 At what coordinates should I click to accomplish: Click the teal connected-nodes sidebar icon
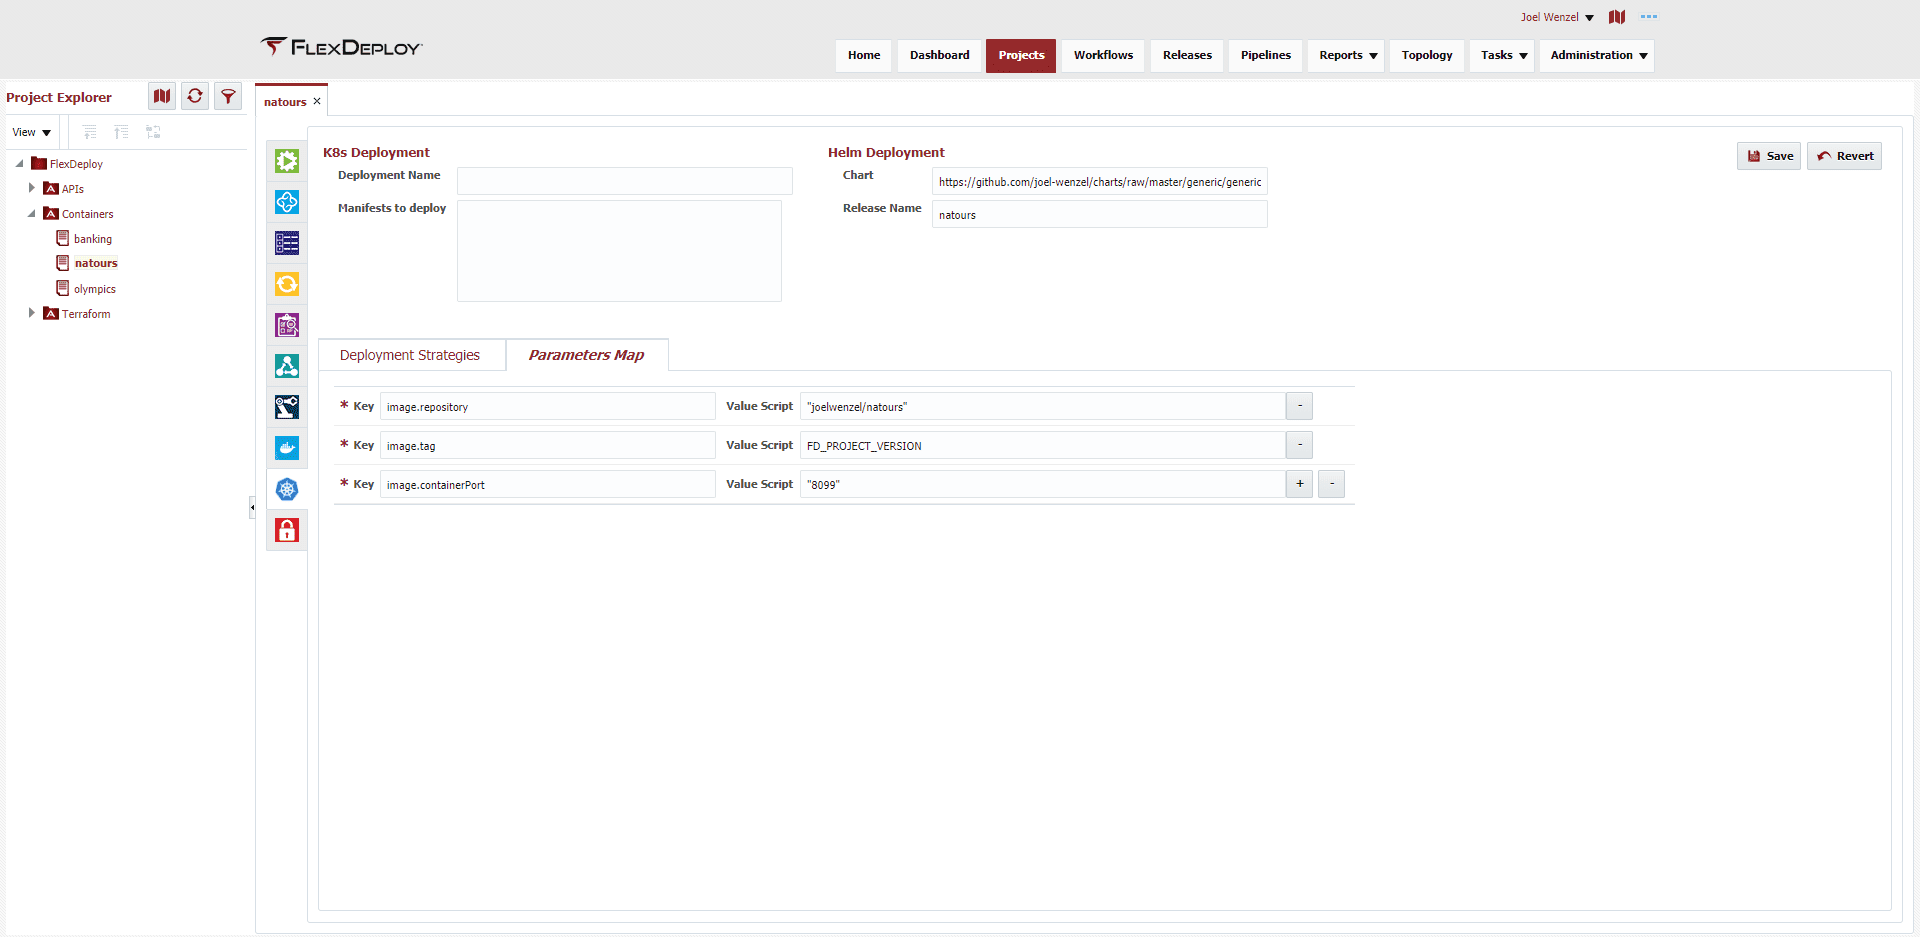287,366
